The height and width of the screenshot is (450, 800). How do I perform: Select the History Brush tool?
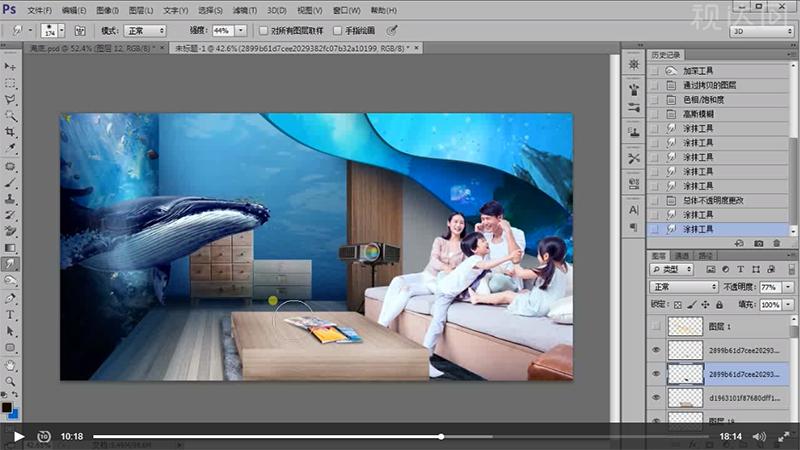[10, 215]
